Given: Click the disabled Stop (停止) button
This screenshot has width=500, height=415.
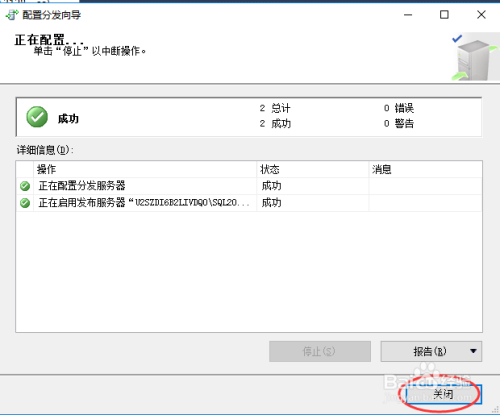Looking at the screenshot, I should pos(320,351).
